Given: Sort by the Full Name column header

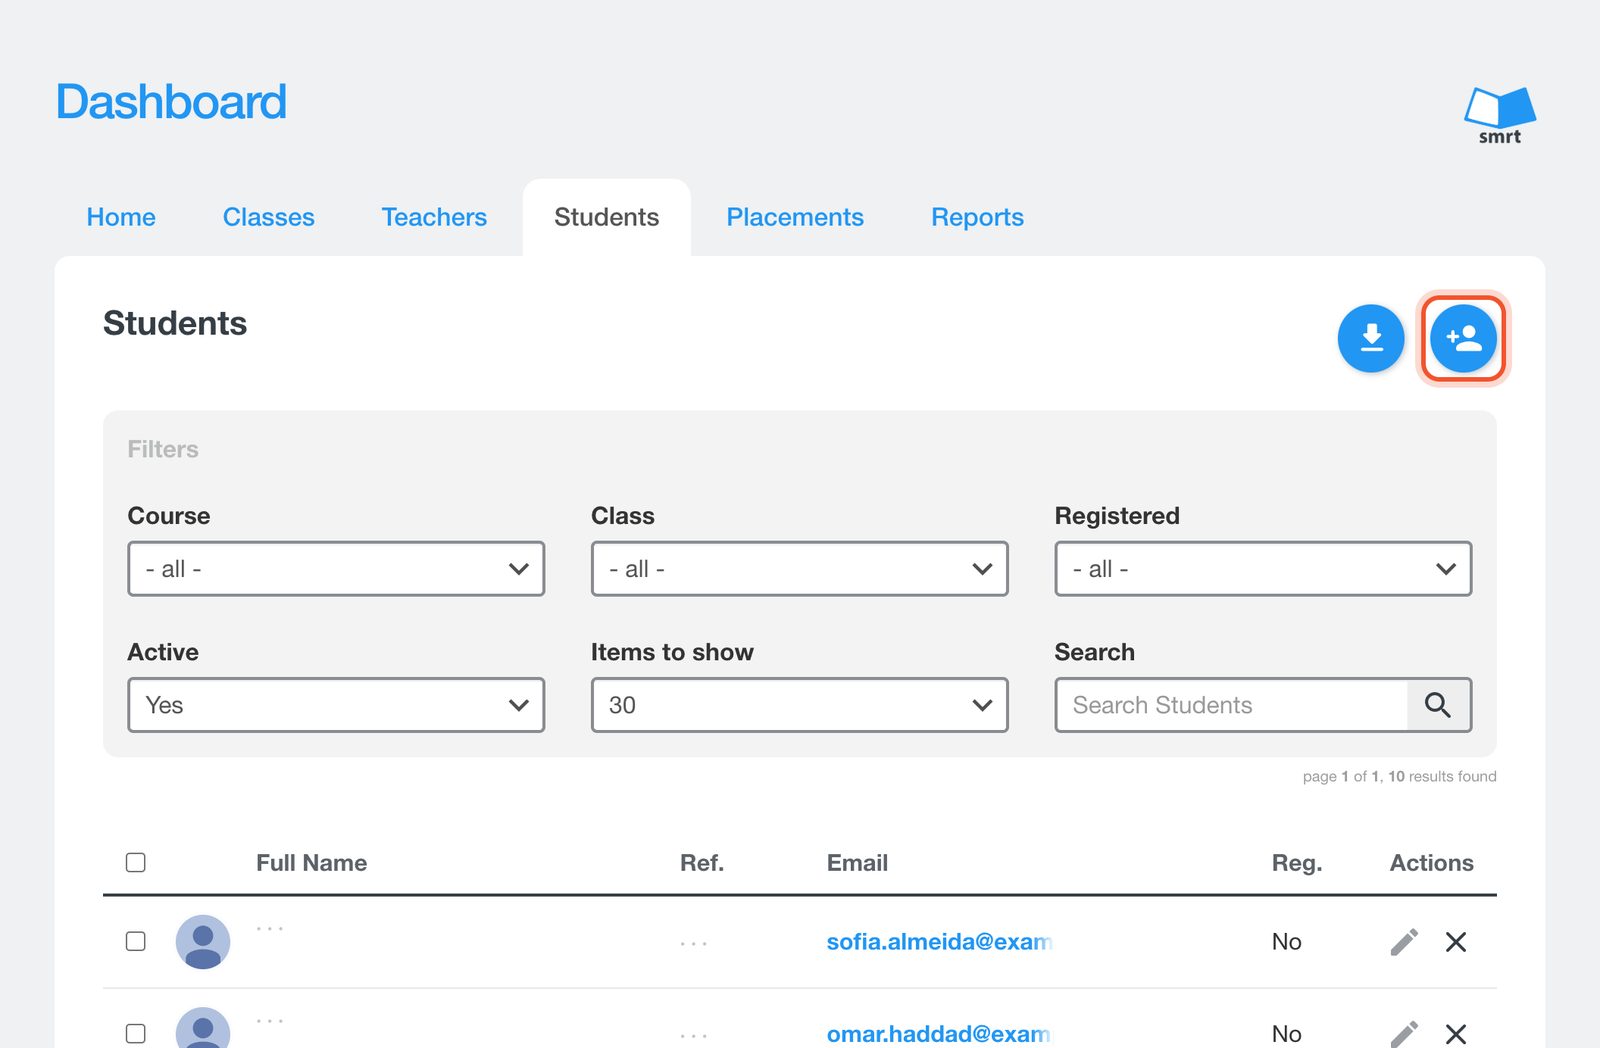Looking at the screenshot, I should pyautogui.click(x=311, y=863).
